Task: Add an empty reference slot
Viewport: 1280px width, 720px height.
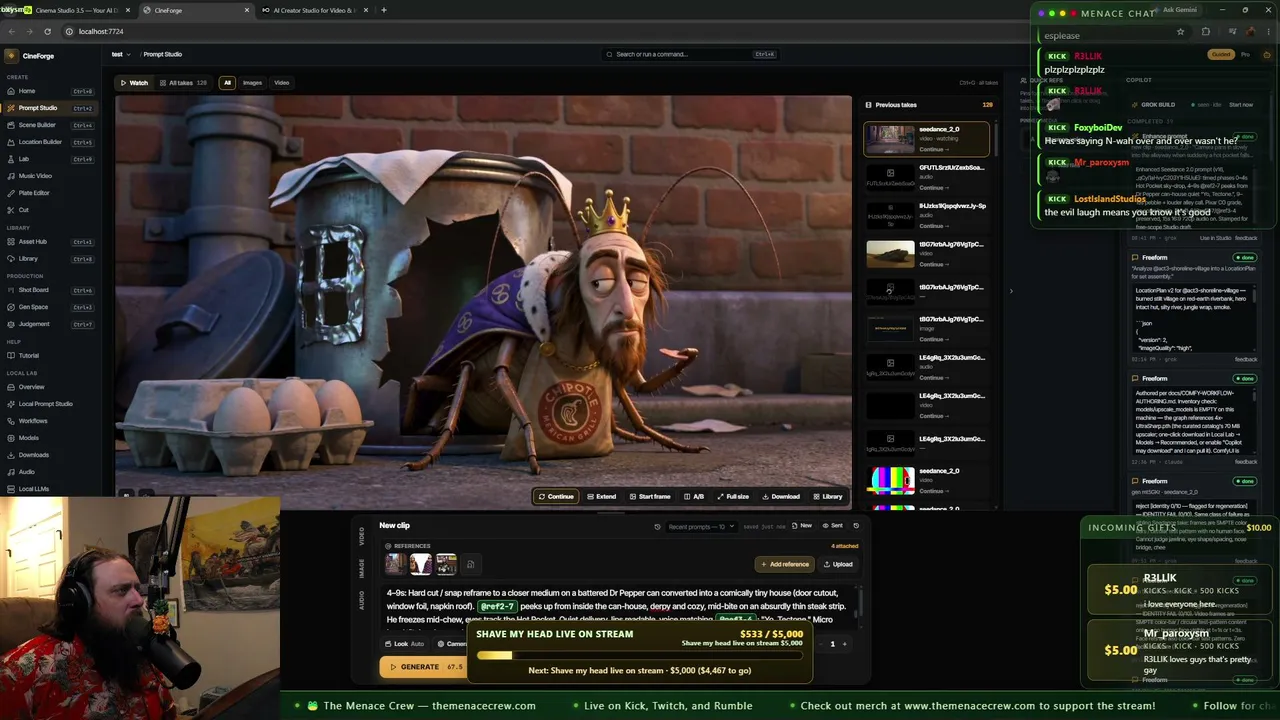Action: [x=470, y=564]
